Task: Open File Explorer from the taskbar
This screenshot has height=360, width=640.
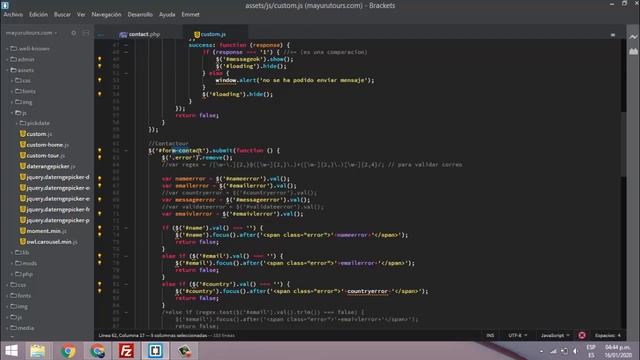Action: 38,351
